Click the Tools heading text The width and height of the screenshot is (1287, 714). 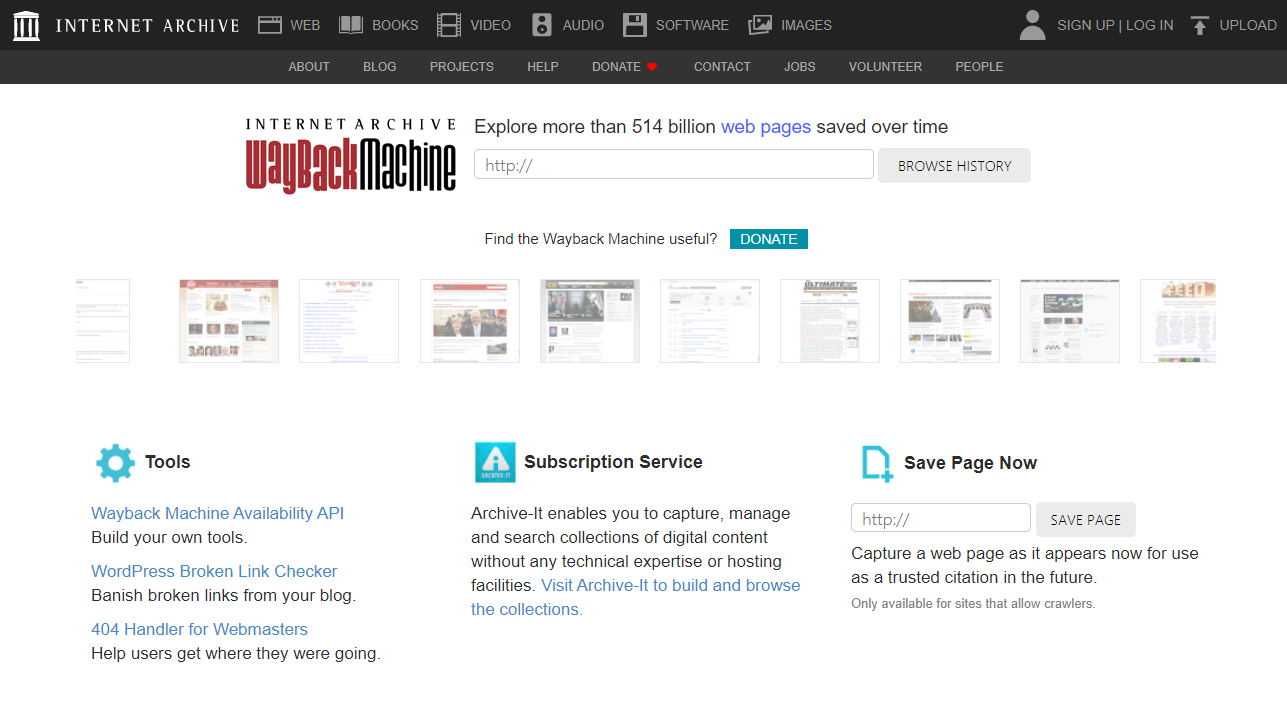(x=167, y=462)
